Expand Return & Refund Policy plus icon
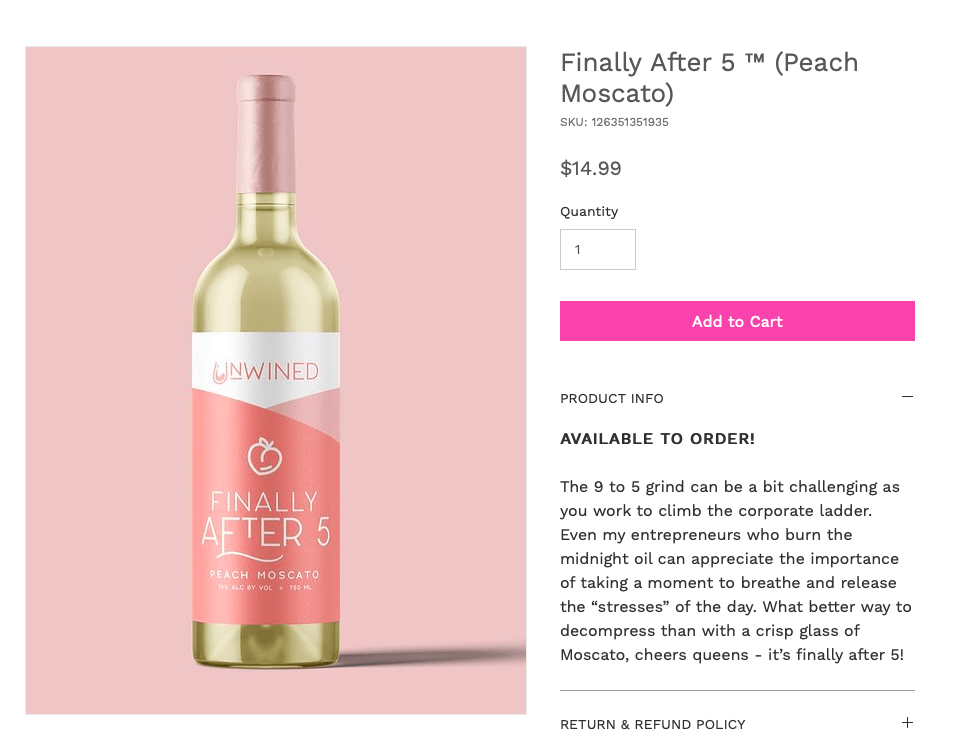Viewport: 979px width, 756px height. coord(907,723)
